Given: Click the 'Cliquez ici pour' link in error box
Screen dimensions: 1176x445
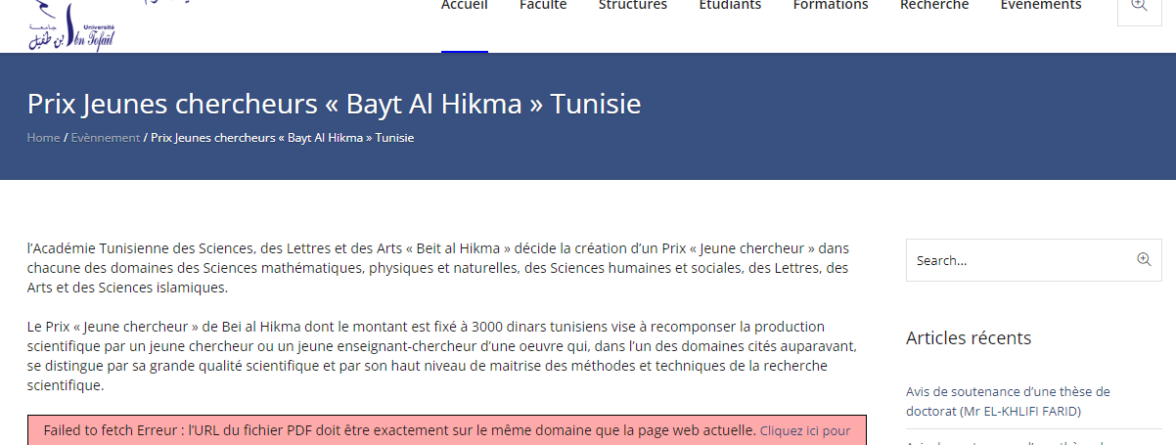Looking at the screenshot, I should click(805, 431).
